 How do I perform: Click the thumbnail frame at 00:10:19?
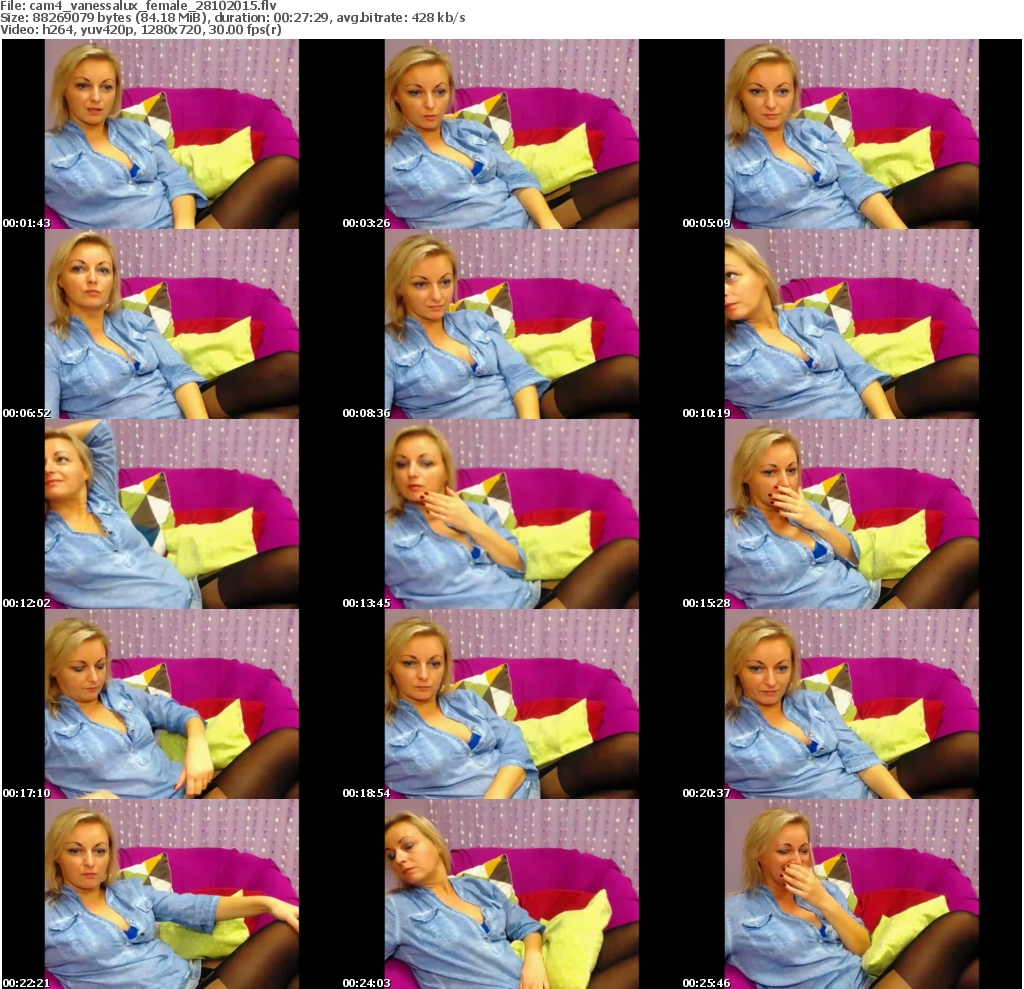852,324
